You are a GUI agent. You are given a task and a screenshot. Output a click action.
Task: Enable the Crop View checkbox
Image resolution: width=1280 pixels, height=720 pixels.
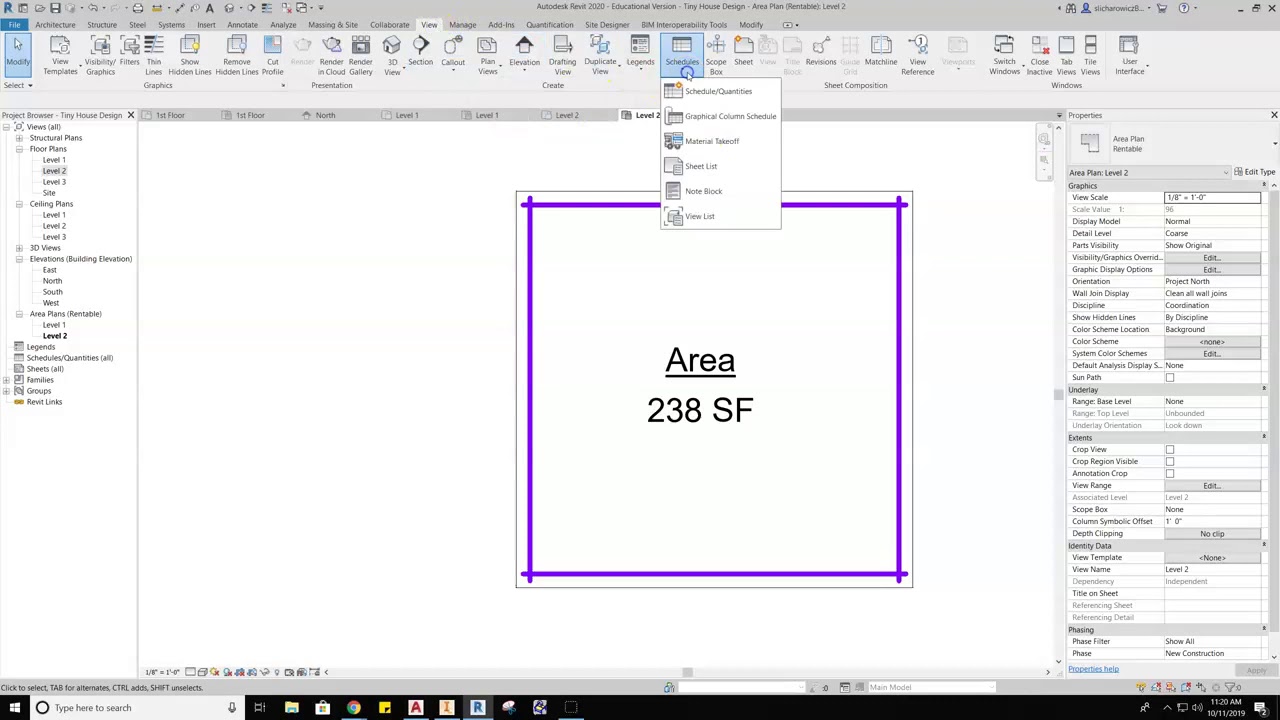1169,450
